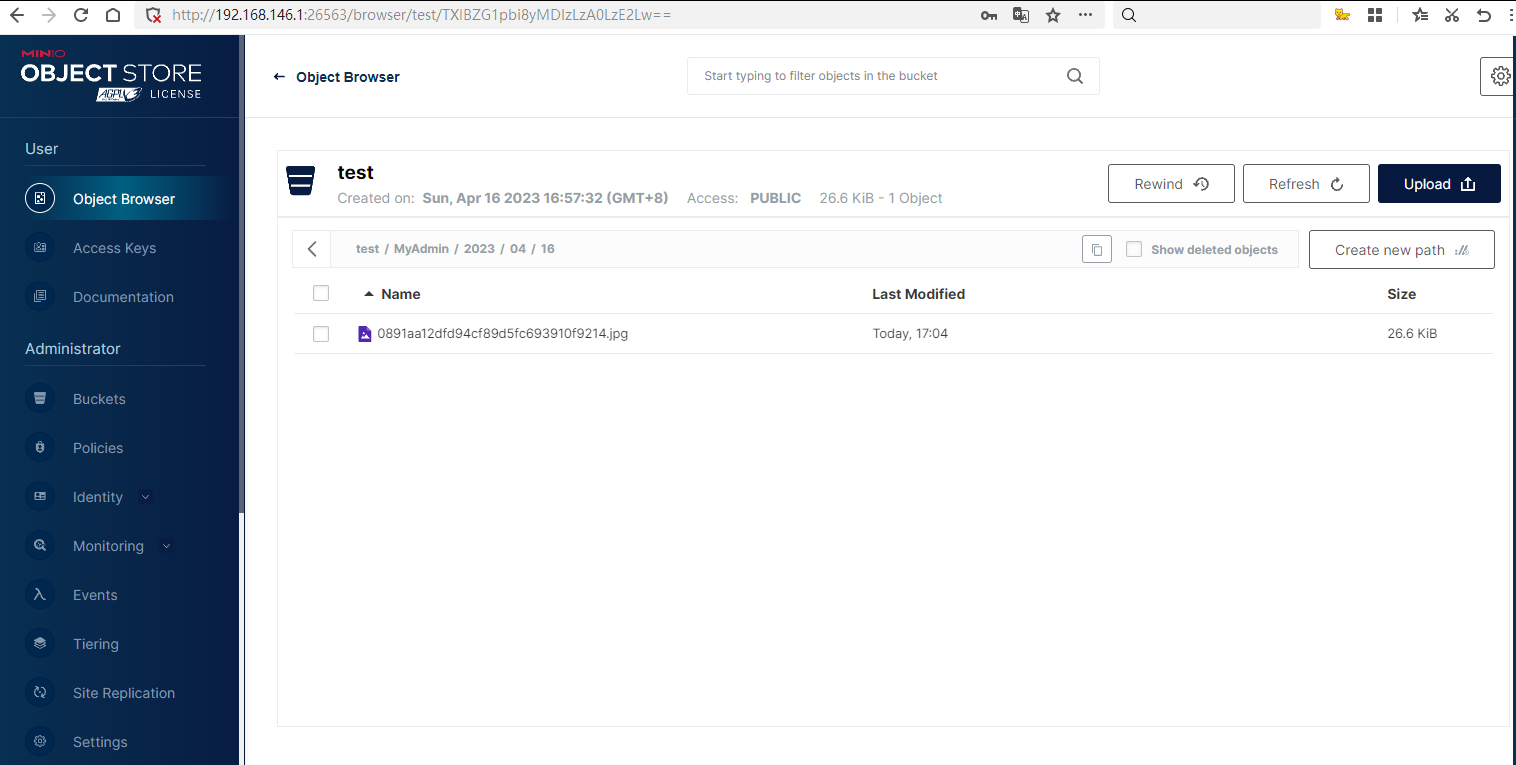Click the translate page icon
The height and width of the screenshot is (765, 1516).
(1021, 15)
